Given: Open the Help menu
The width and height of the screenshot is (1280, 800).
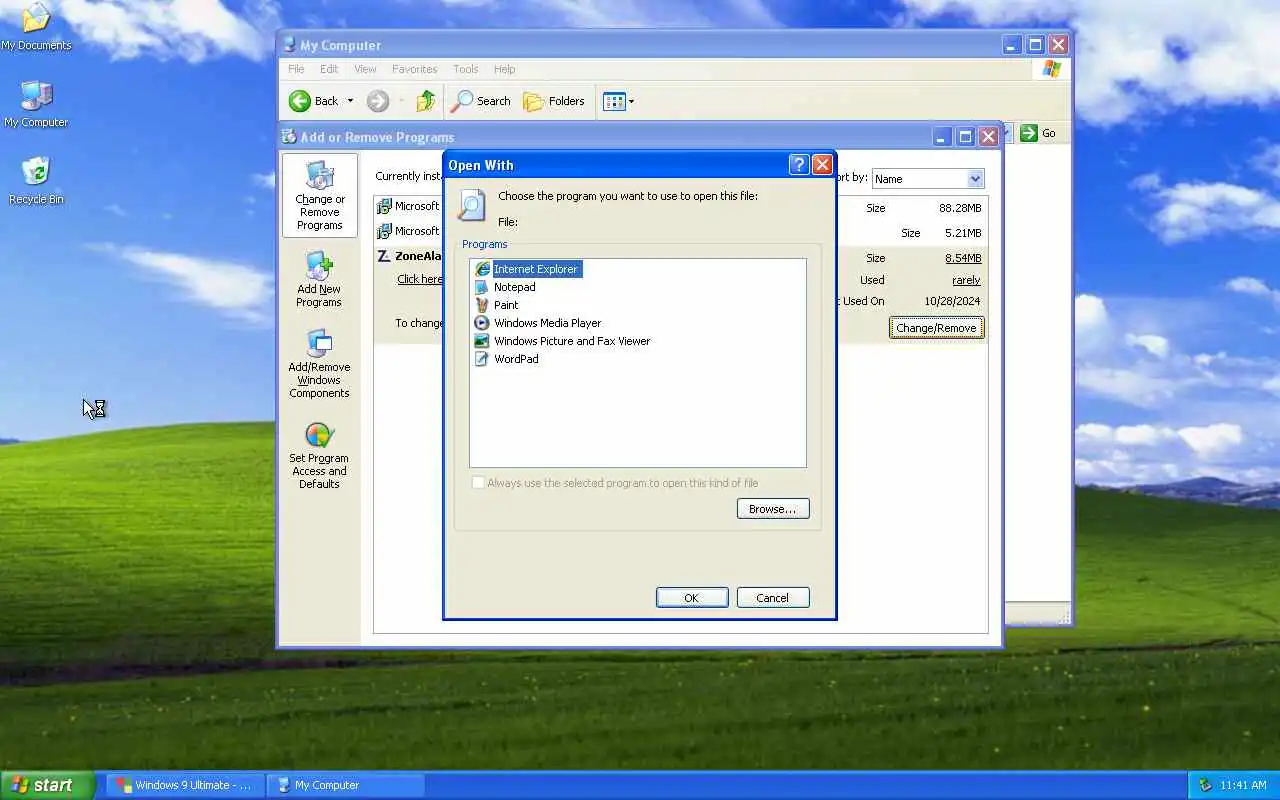Looking at the screenshot, I should (504, 69).
